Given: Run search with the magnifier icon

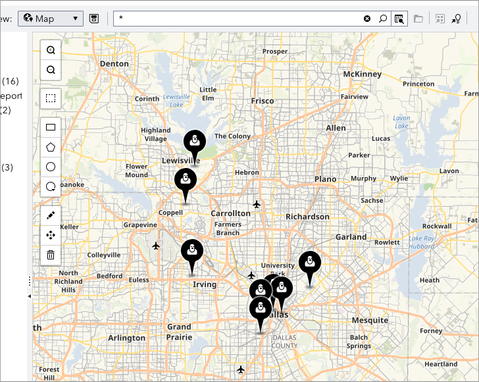Looking at the screenshot, I should coord(383,19).
